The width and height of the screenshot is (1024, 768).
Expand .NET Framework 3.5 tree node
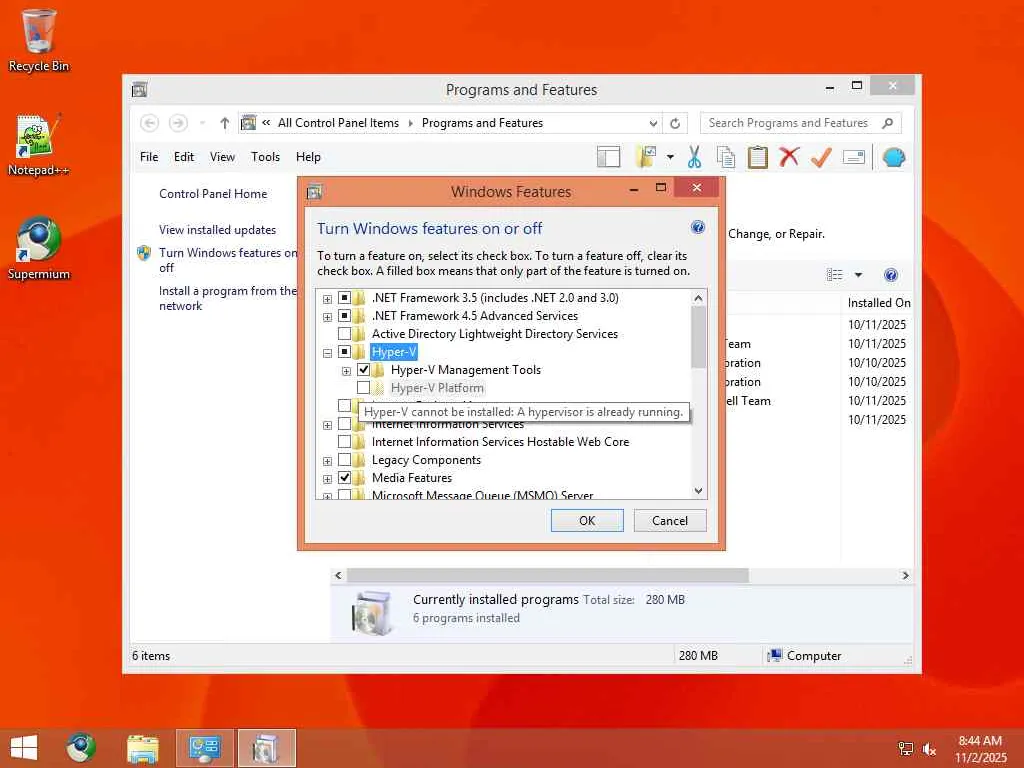click(327, 299)
